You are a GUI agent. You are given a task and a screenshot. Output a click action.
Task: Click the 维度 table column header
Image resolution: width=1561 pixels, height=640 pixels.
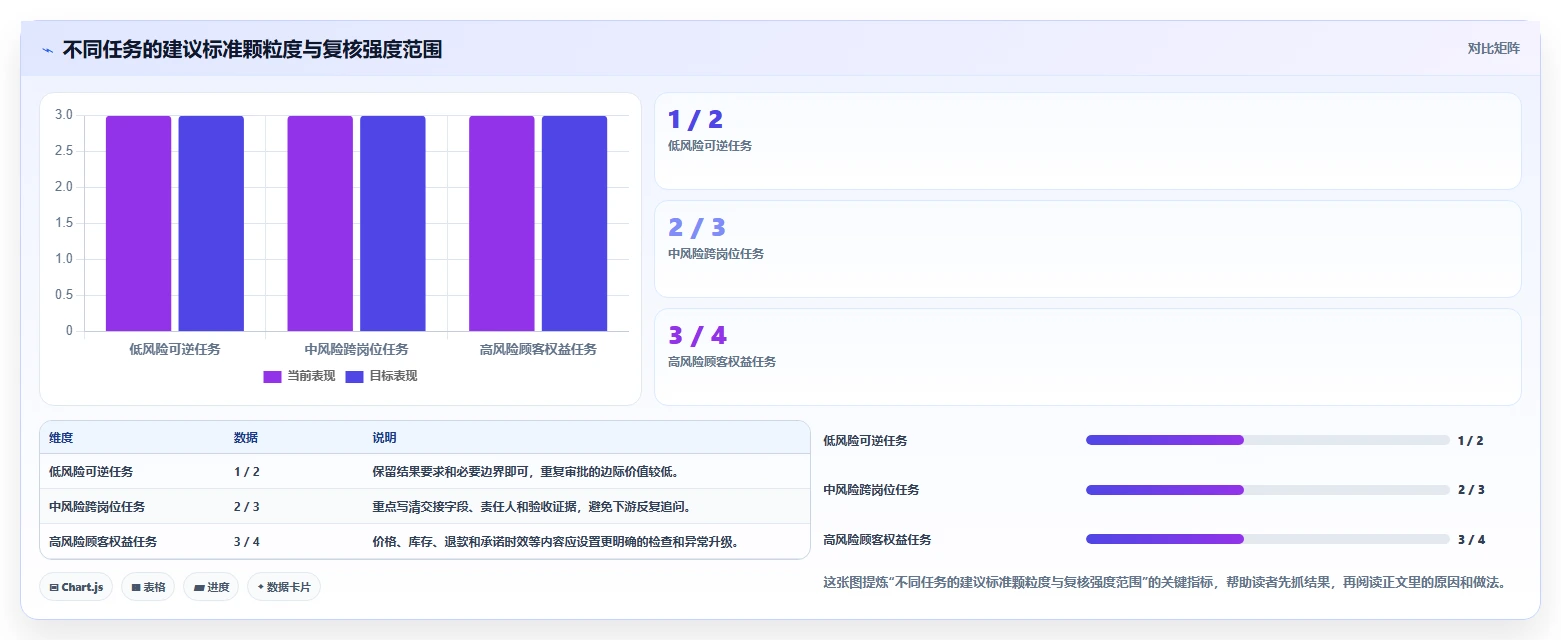coord(61,438)
